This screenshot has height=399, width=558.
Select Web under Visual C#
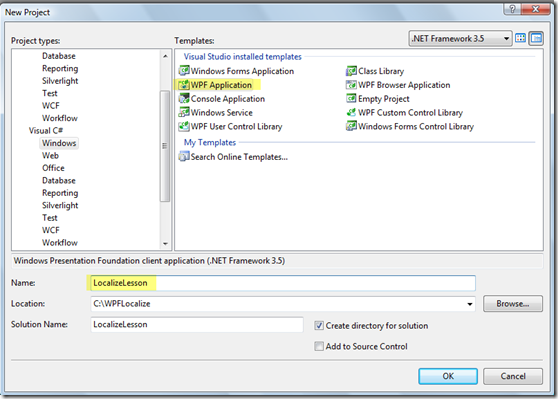(50, 156)
